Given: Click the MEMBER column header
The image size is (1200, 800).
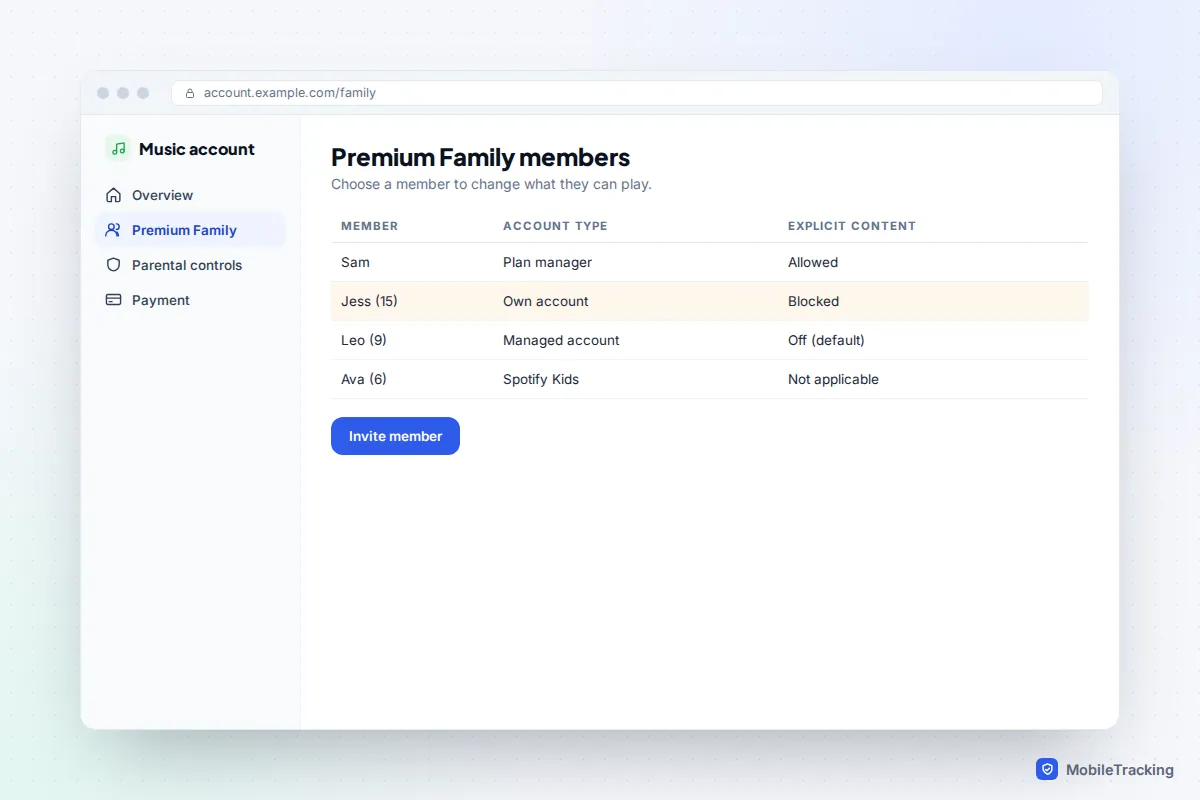Looking at the screenshot, I should click(370, 226).
